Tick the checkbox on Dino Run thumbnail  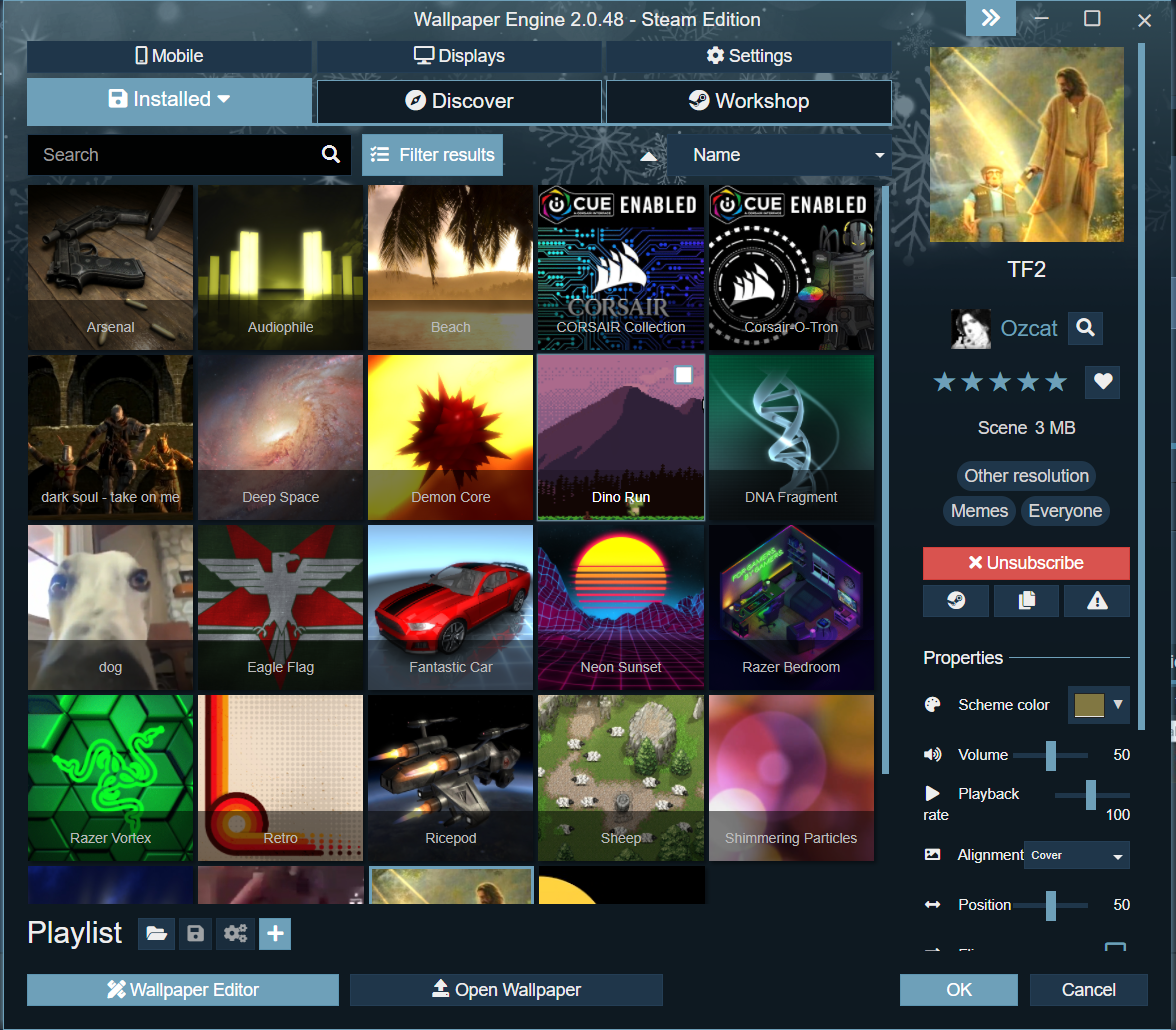pos(683,374)
